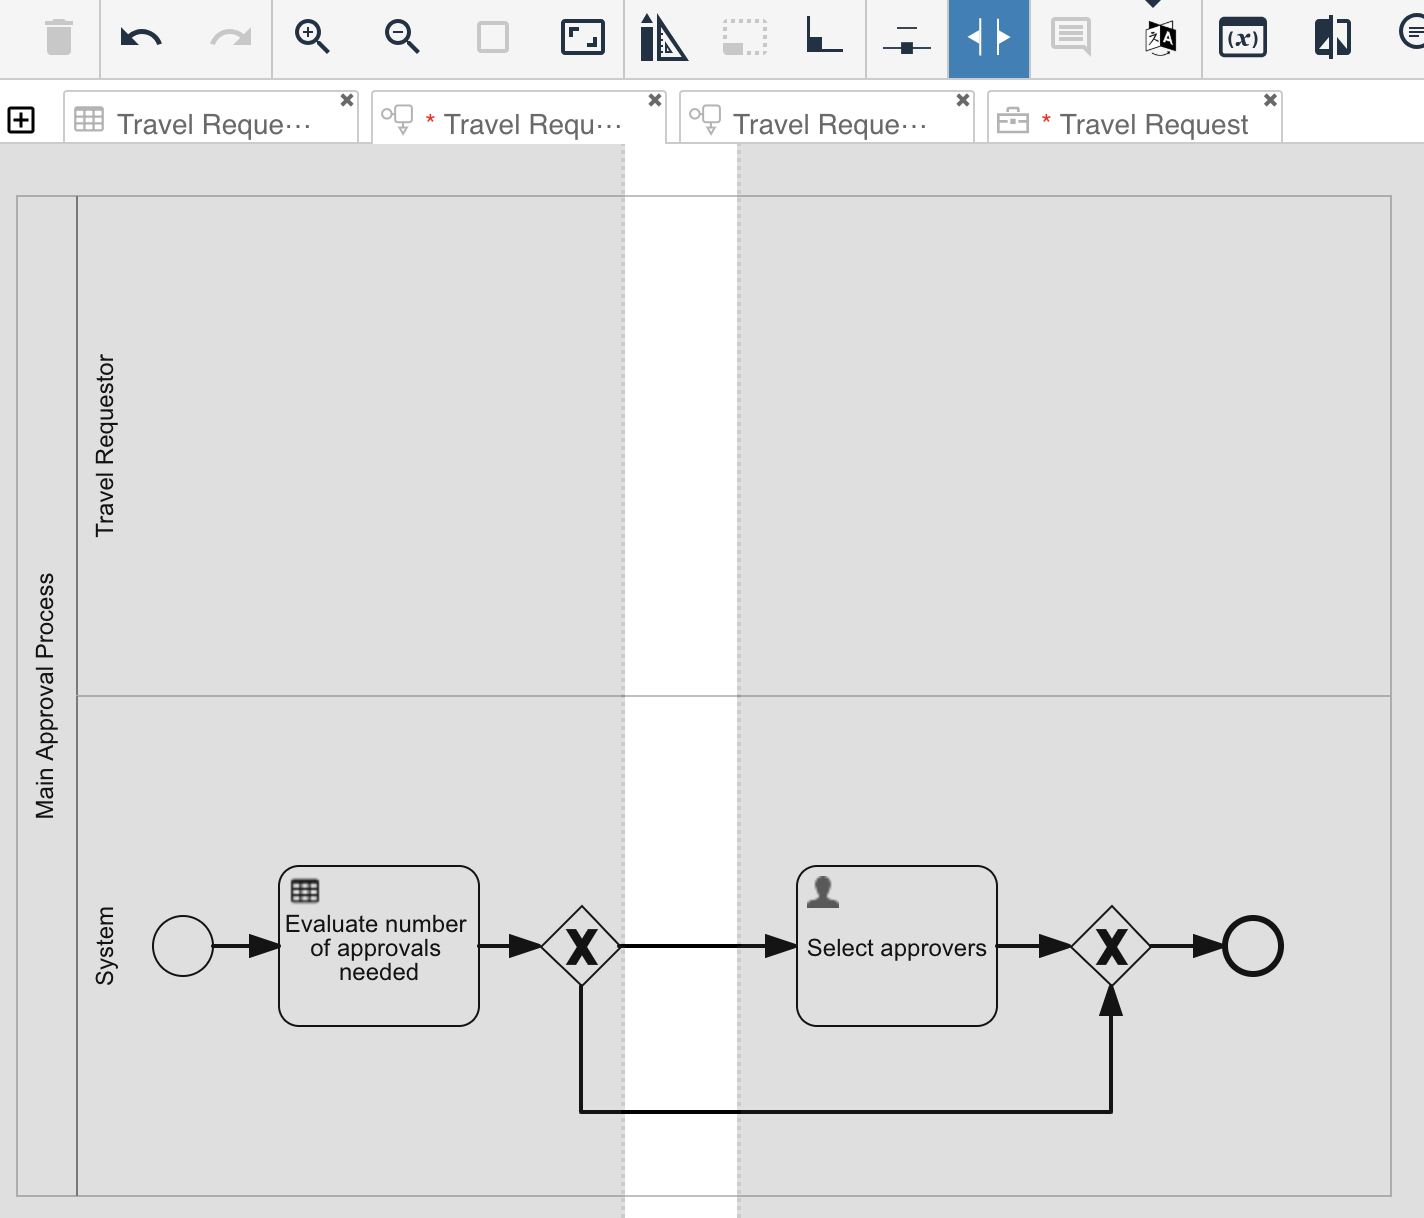Open the translation language icon
This screenshot has height=1218, width=1424.
1160,39
